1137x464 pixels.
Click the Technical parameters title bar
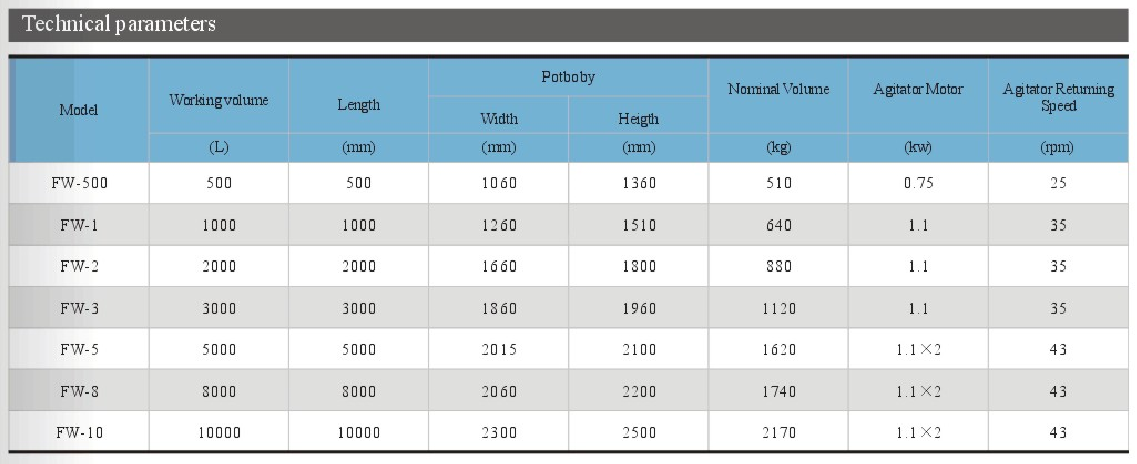coord(568,25)
